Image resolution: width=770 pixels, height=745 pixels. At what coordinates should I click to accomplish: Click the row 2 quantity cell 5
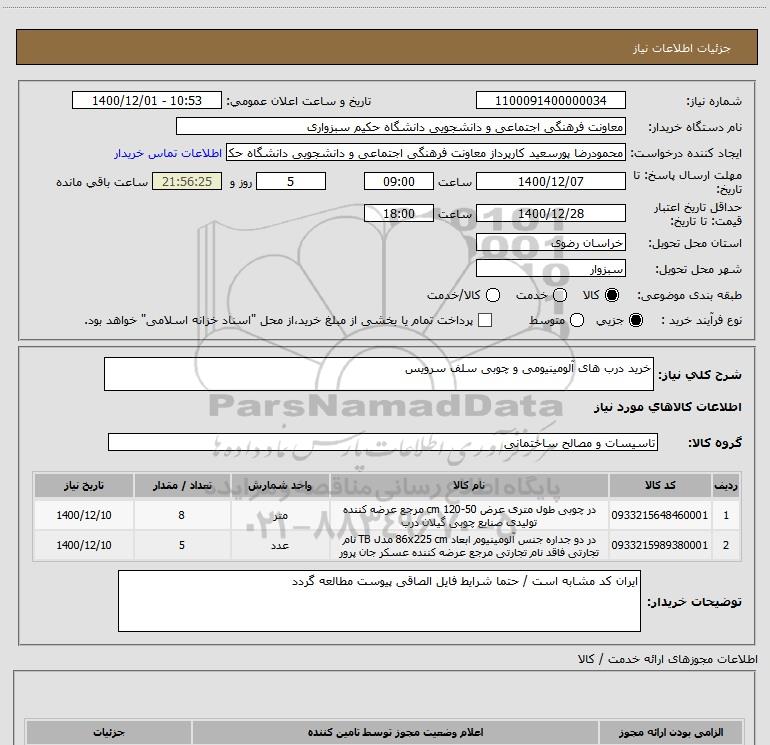[x=182, y=545]
